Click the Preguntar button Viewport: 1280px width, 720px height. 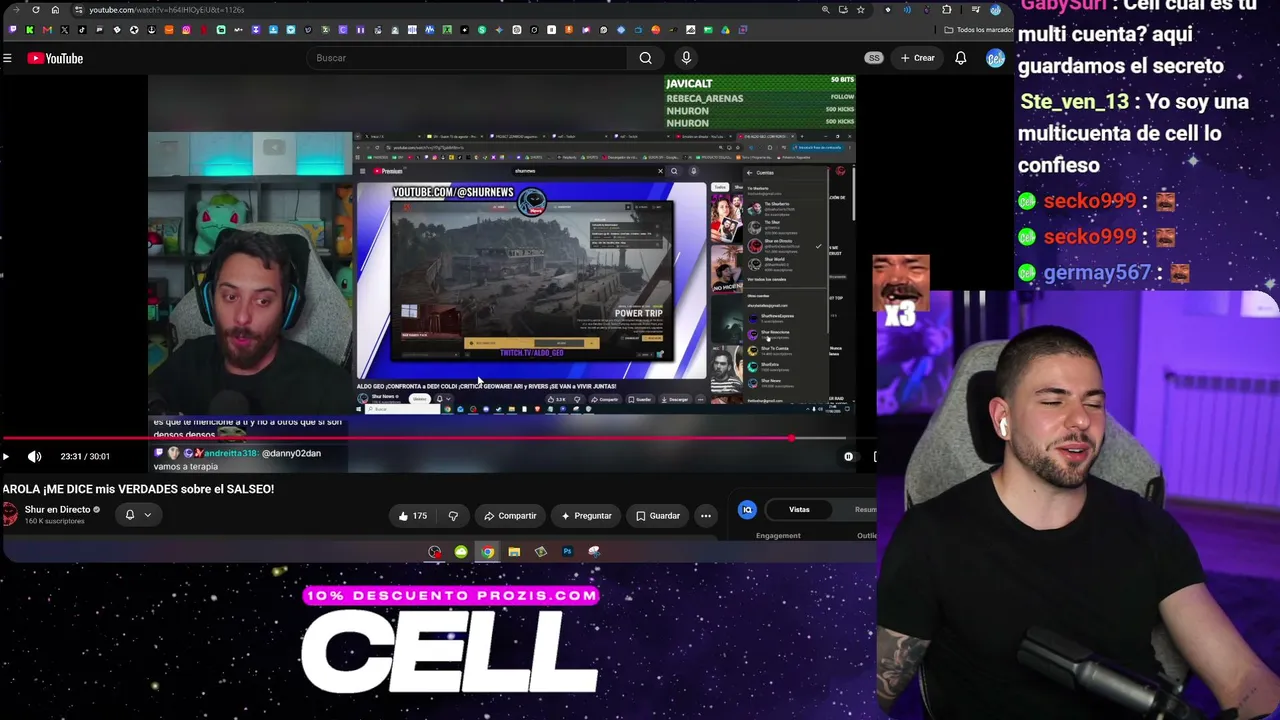click(586, 516)
